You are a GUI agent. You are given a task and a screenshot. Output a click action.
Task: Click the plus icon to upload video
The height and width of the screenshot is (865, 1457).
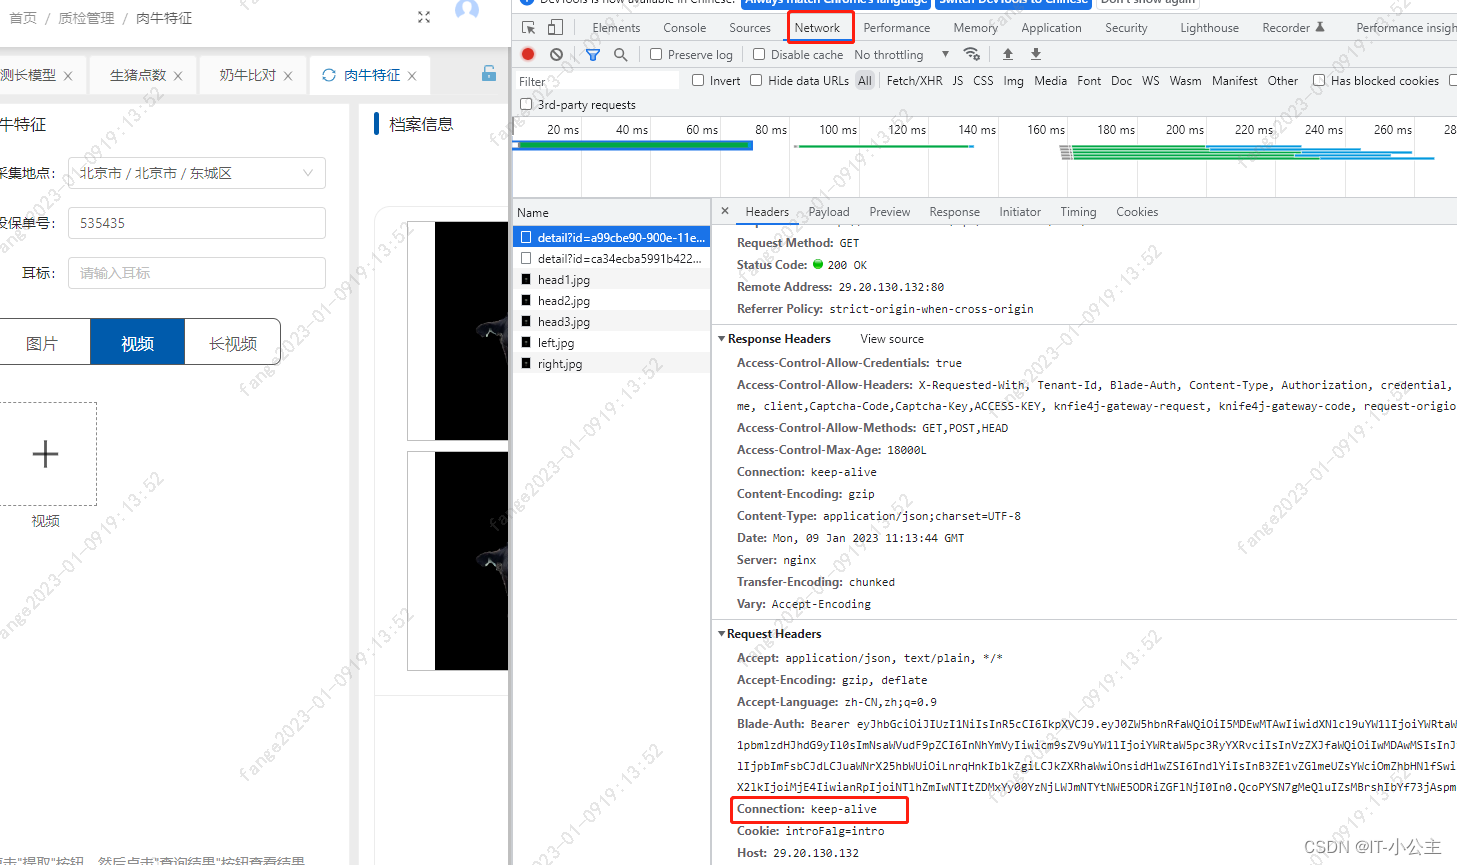coord(45,454)
